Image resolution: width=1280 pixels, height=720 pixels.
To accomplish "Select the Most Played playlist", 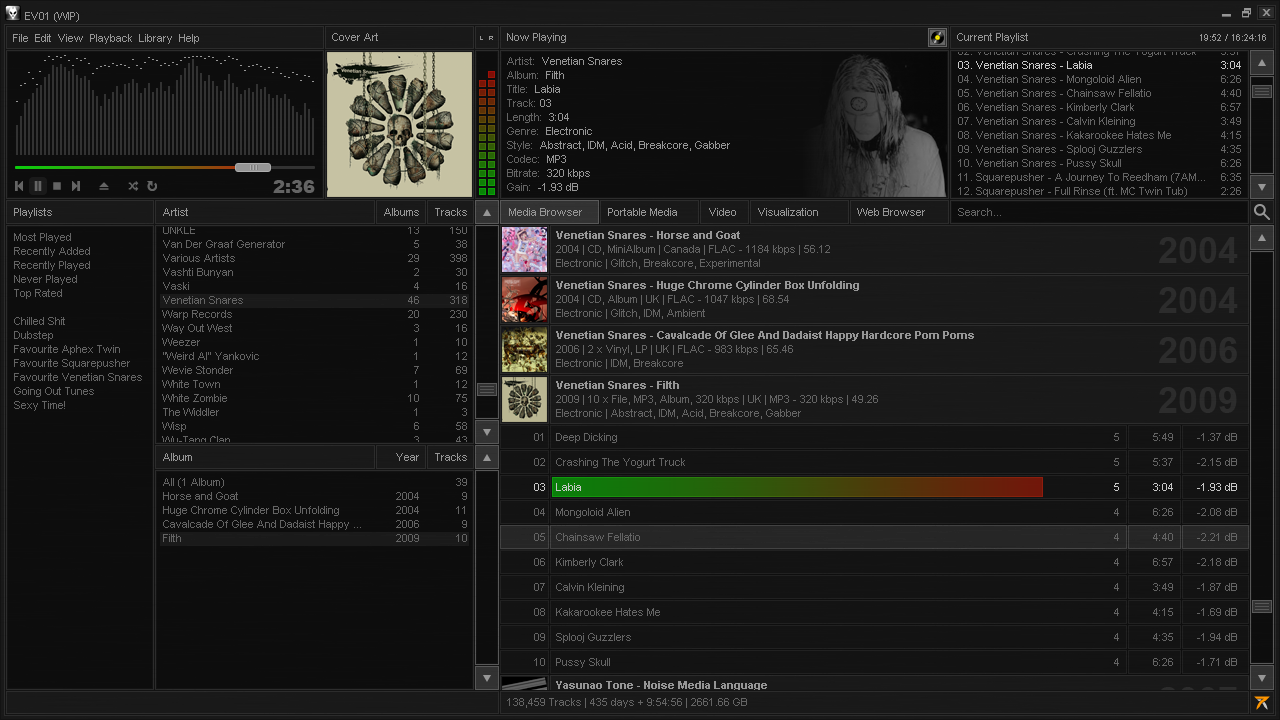I will point(42,237).
